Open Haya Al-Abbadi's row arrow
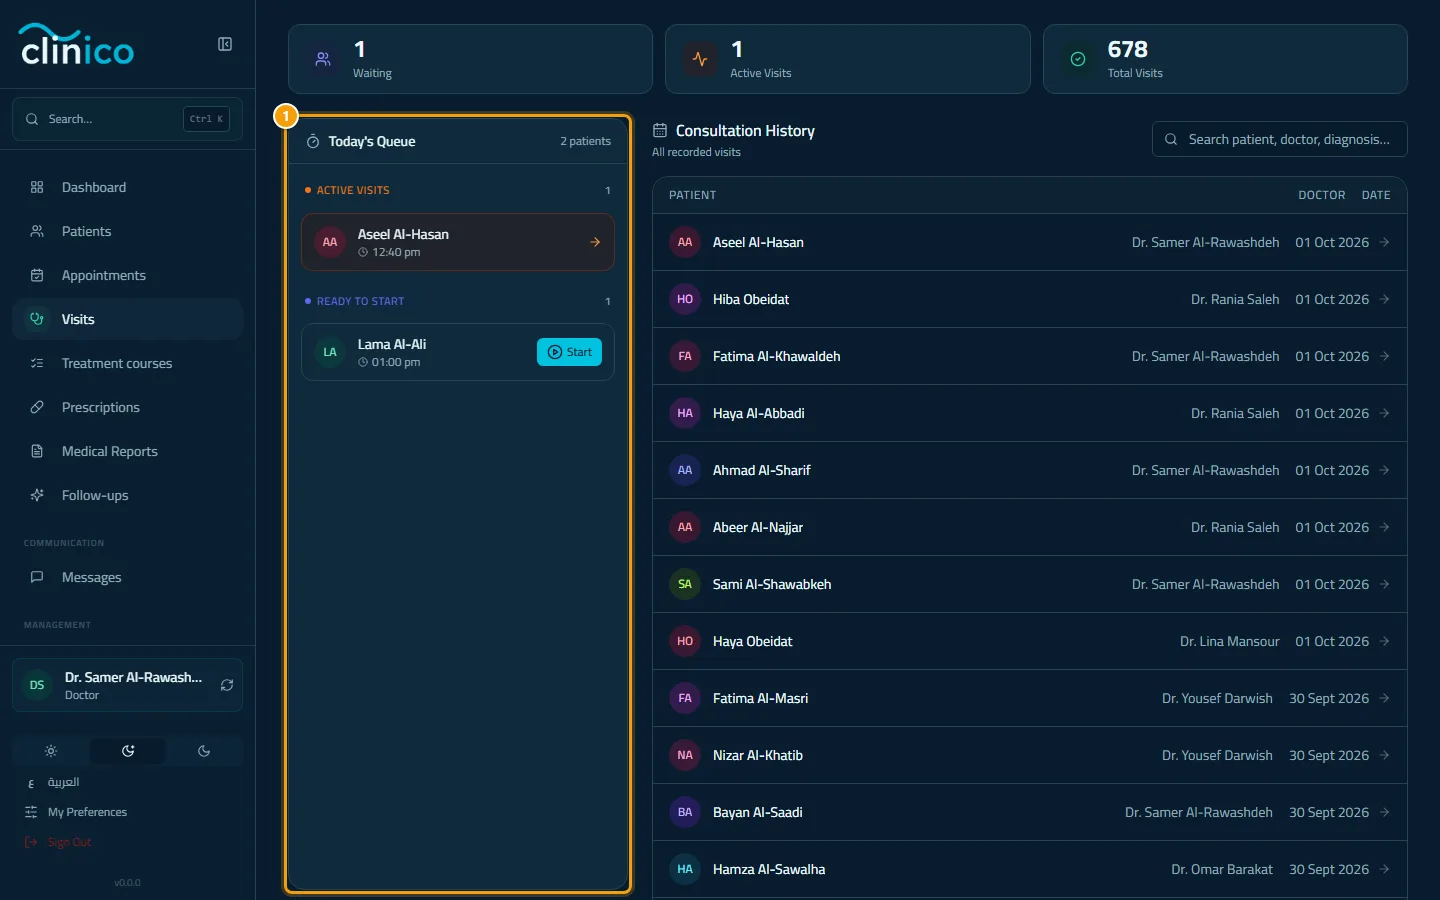 click(x=1384, y=413)
